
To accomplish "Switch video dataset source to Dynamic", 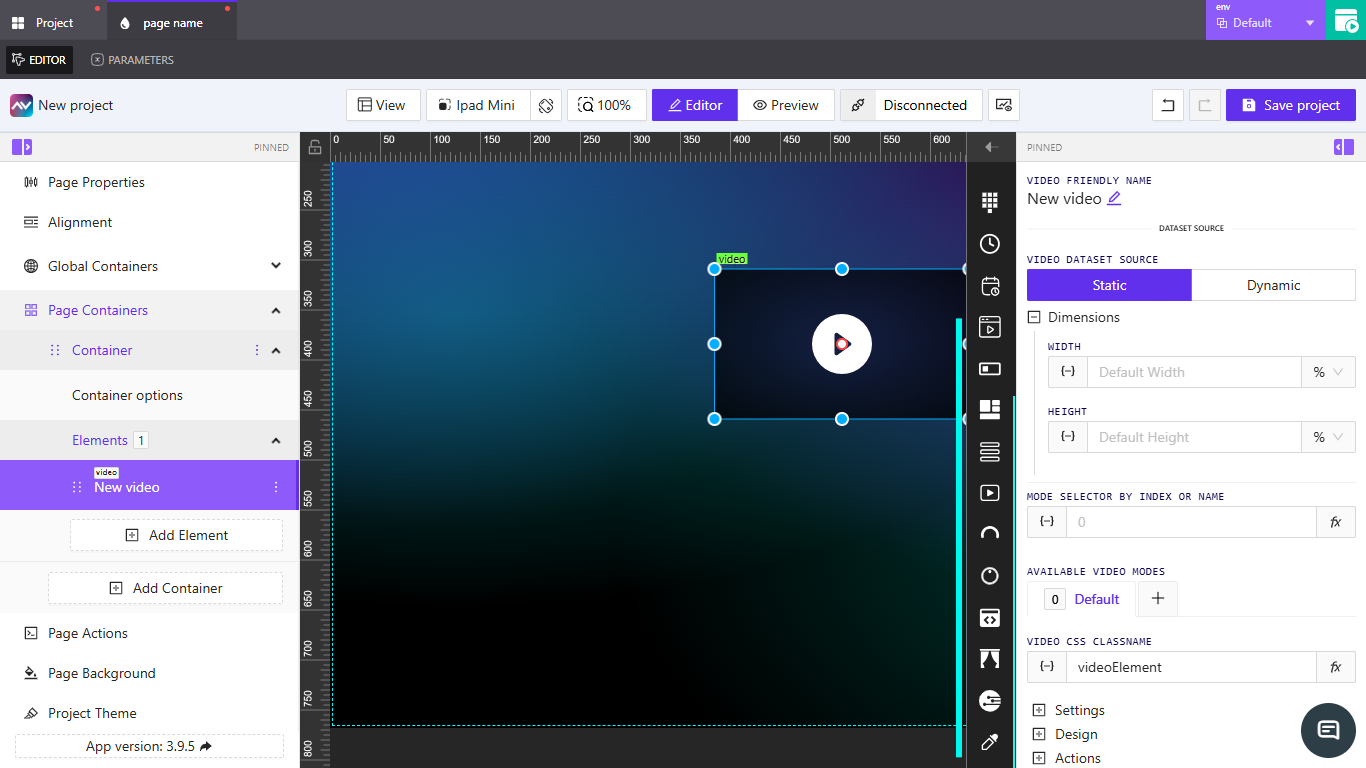I will 1273,285.
